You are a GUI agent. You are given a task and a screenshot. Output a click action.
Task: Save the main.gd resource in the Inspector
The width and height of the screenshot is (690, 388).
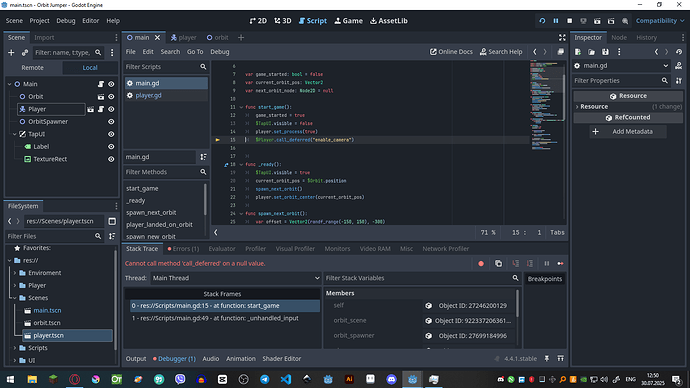605,52
